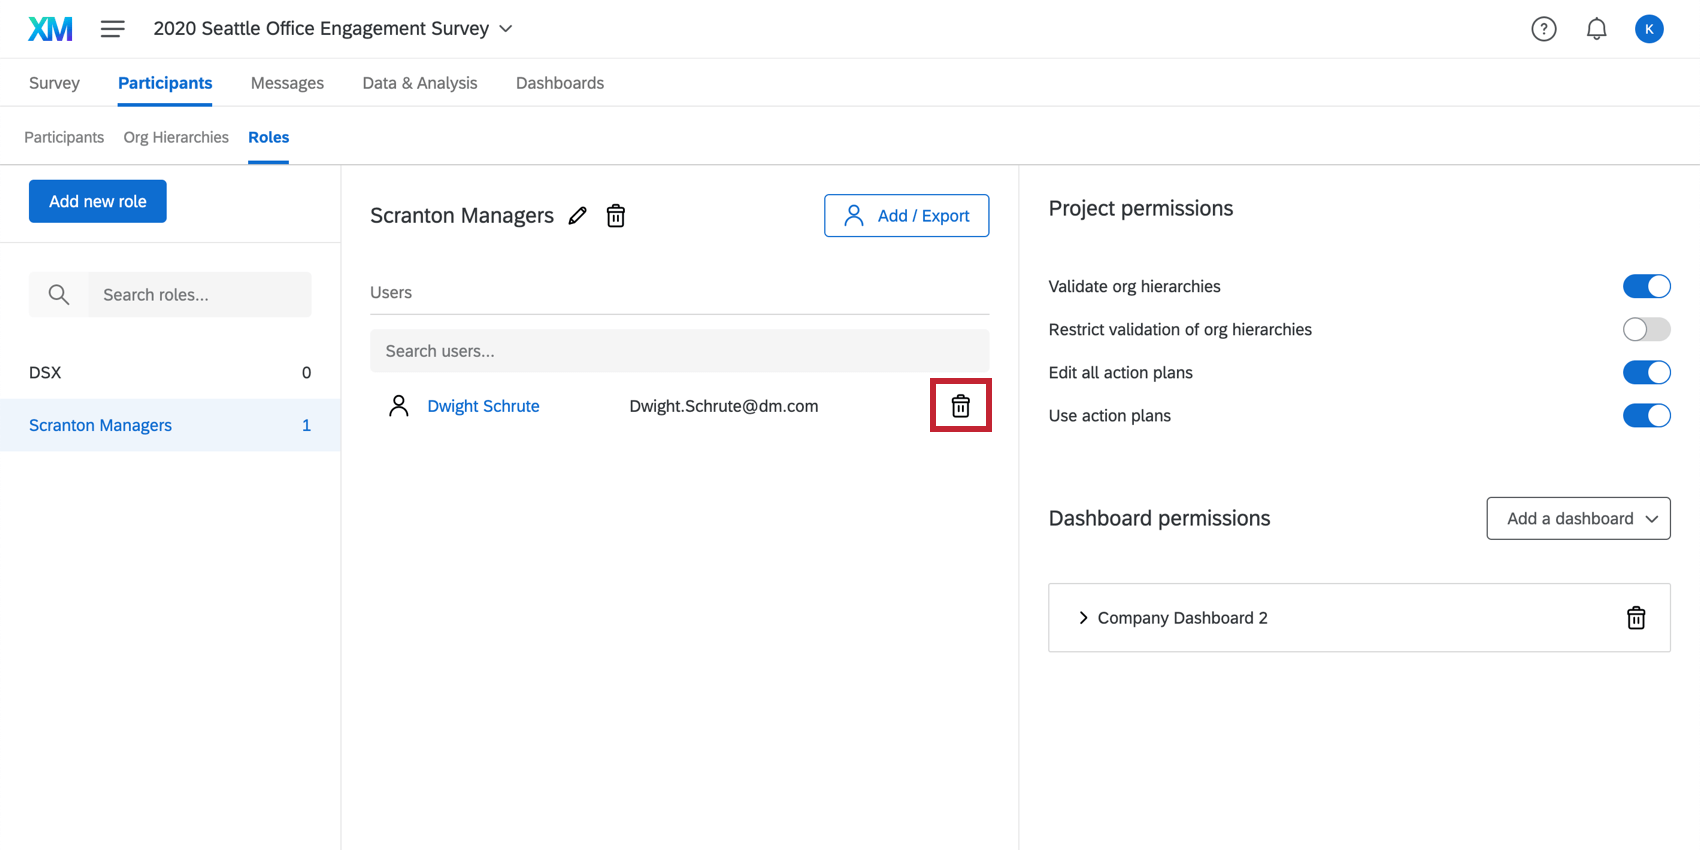Image resolution: width=1700 pixels, height=850 pixels.
Task: Click in the Search roles field
Action: [198, 295]
